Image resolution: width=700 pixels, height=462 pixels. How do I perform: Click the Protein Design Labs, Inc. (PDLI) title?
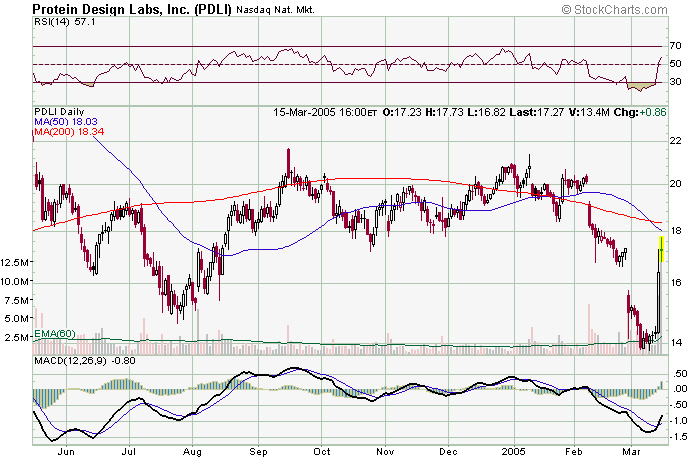[132, 9]
